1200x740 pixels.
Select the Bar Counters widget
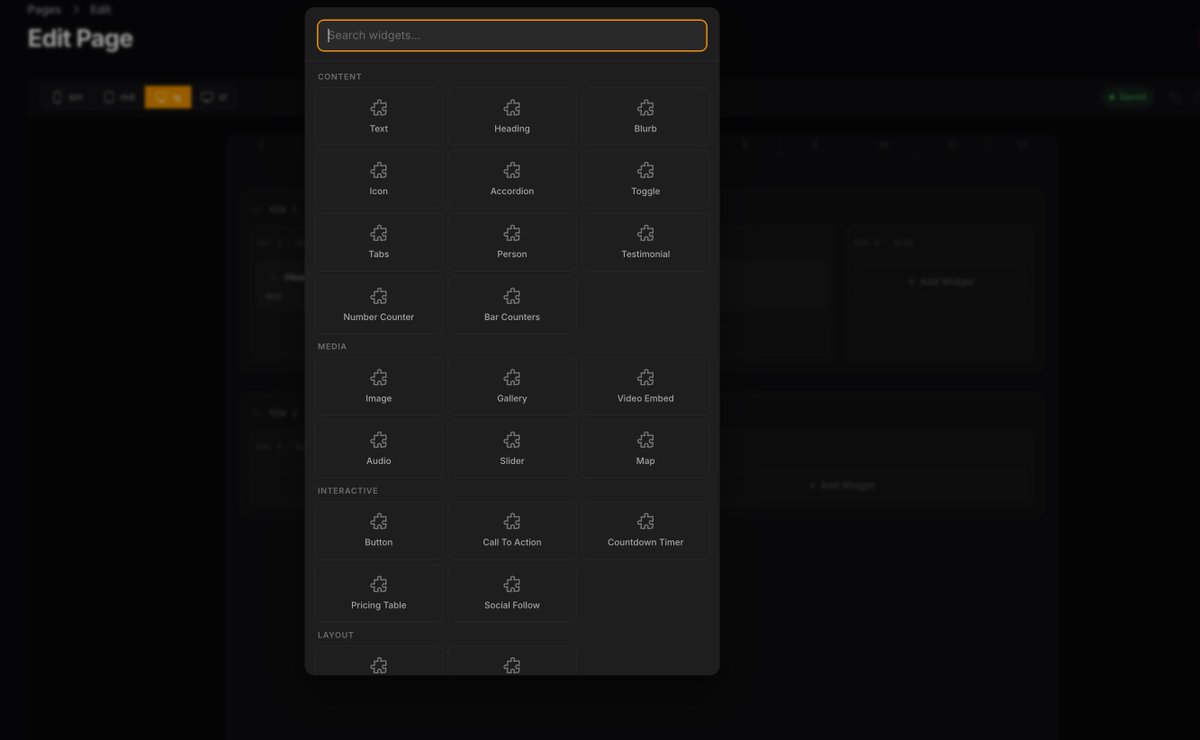tap(512, 305)
